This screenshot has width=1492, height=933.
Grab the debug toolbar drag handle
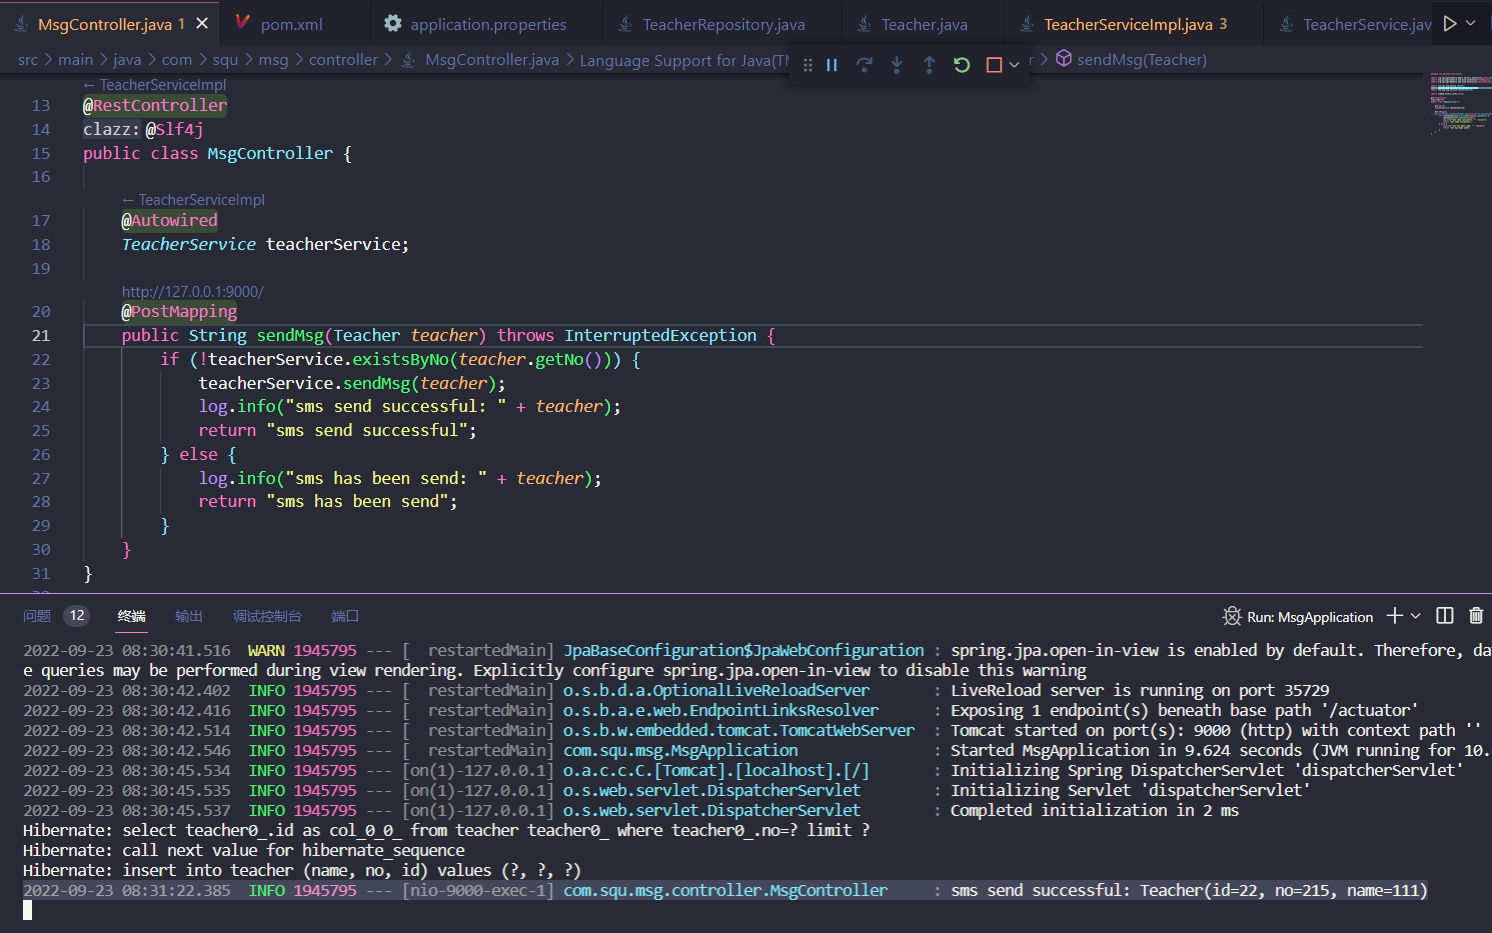point(808,65)
